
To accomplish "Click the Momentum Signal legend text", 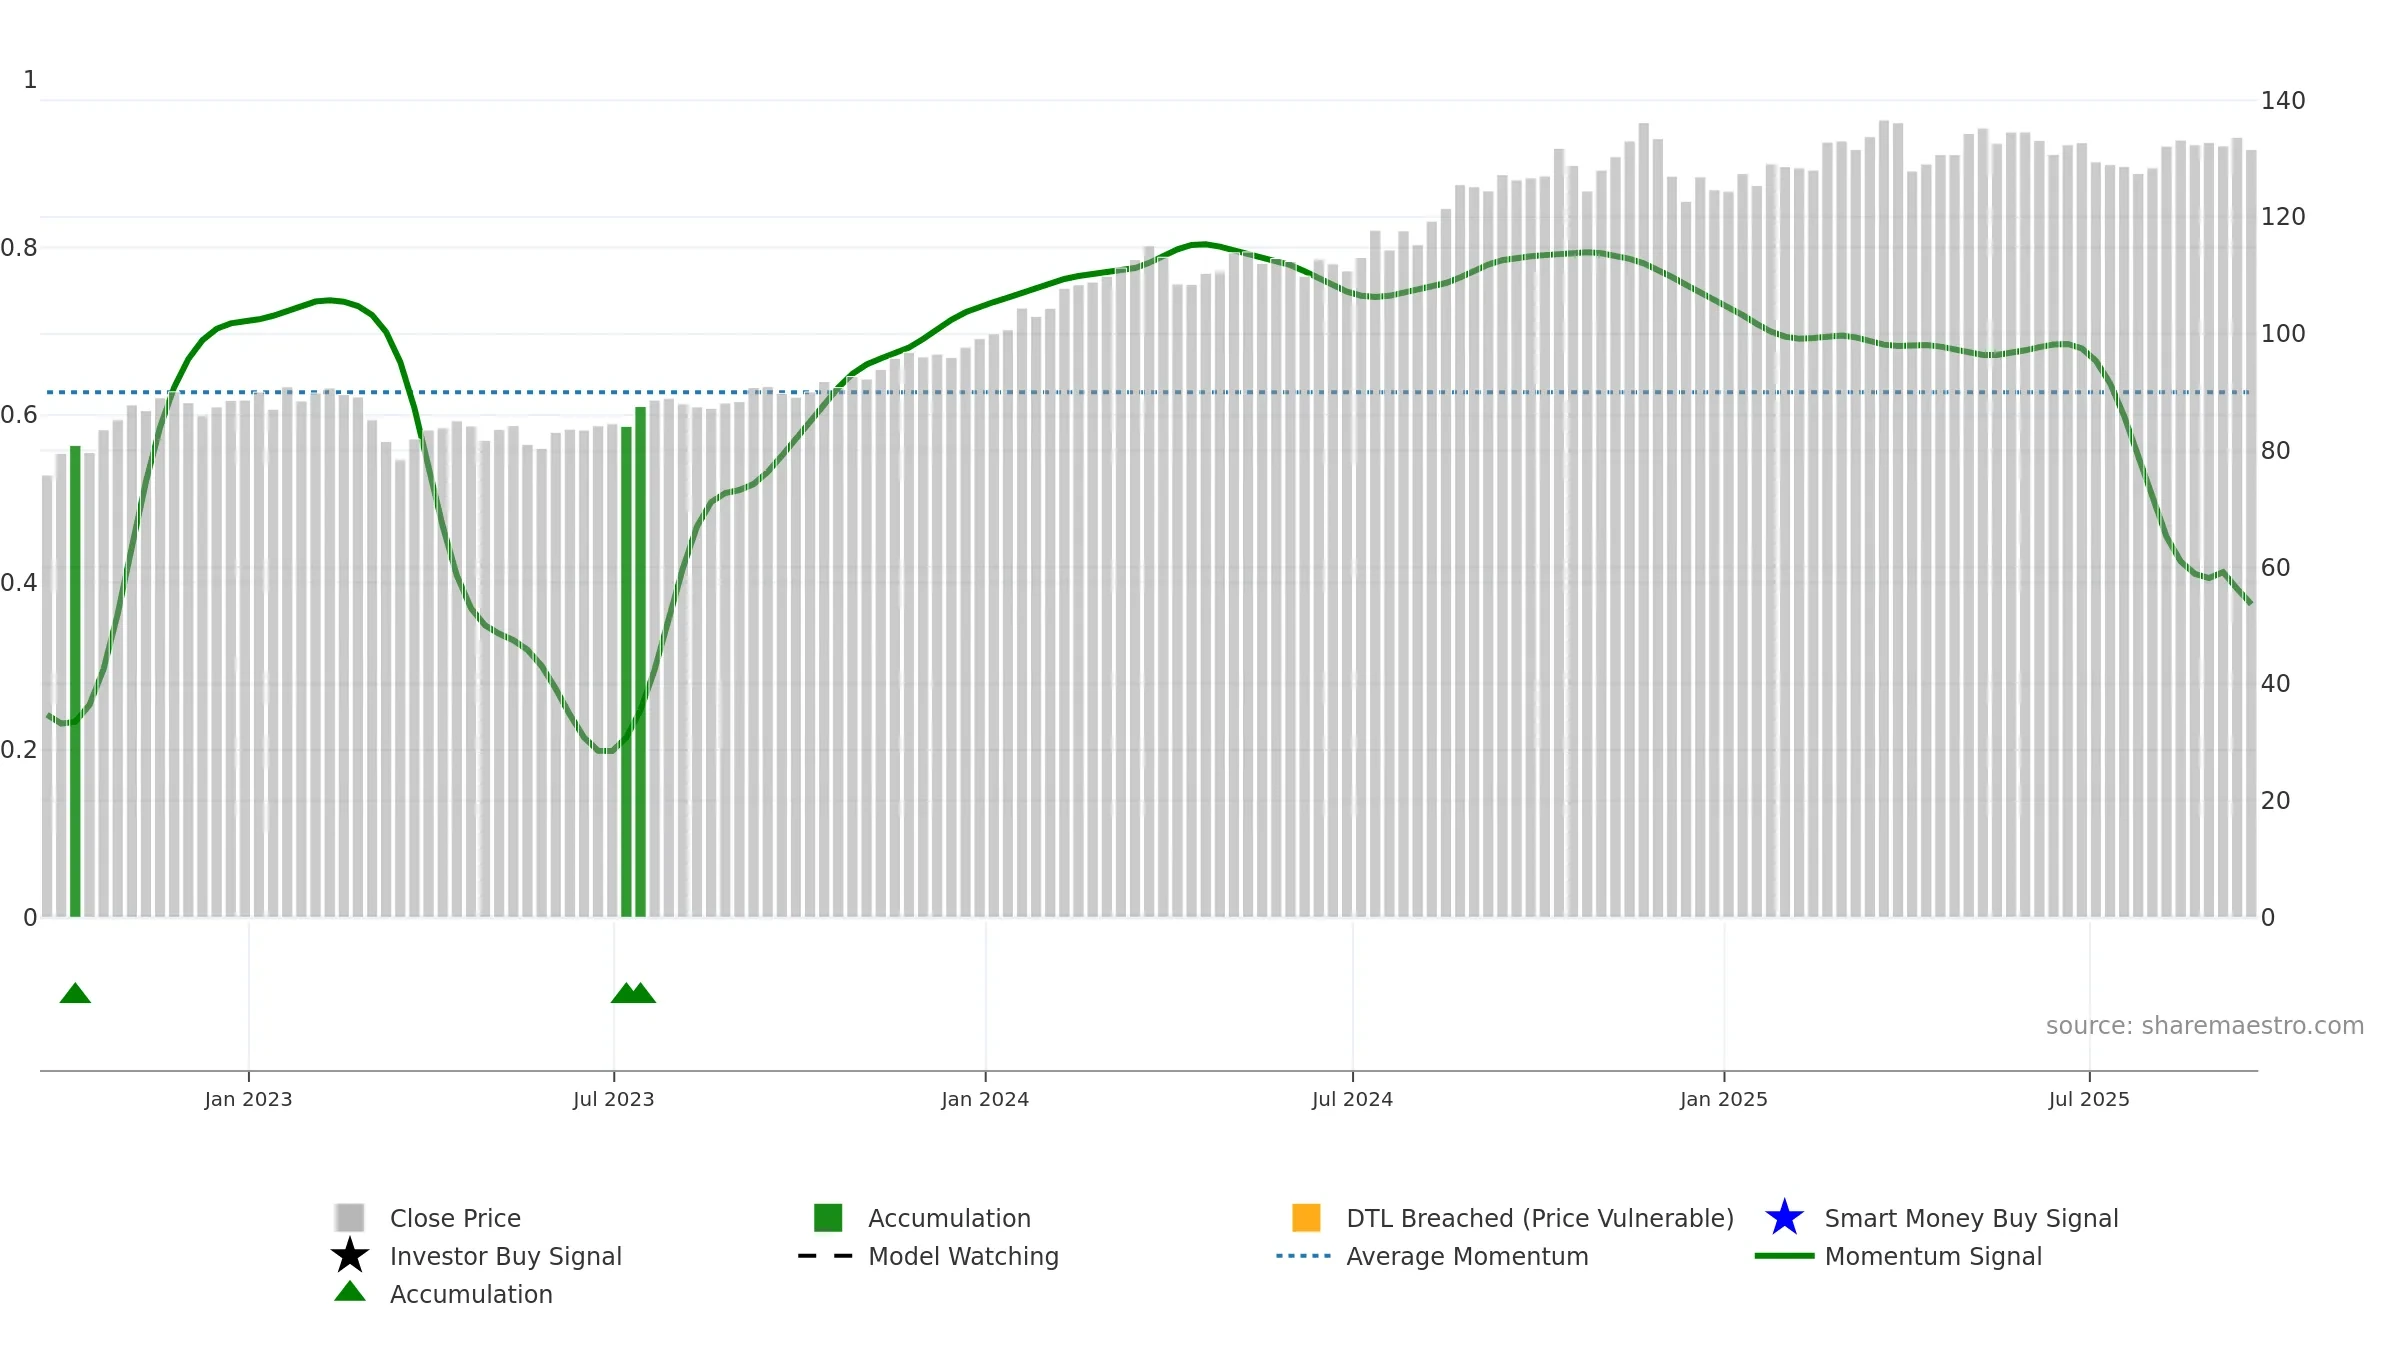I will 1933,1256.
